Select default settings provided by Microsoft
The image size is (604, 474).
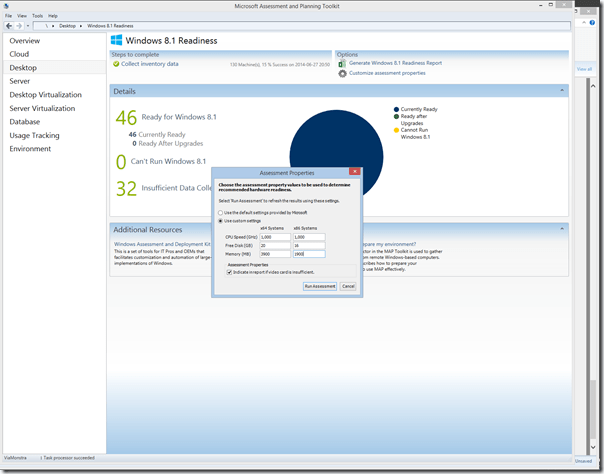221,213
